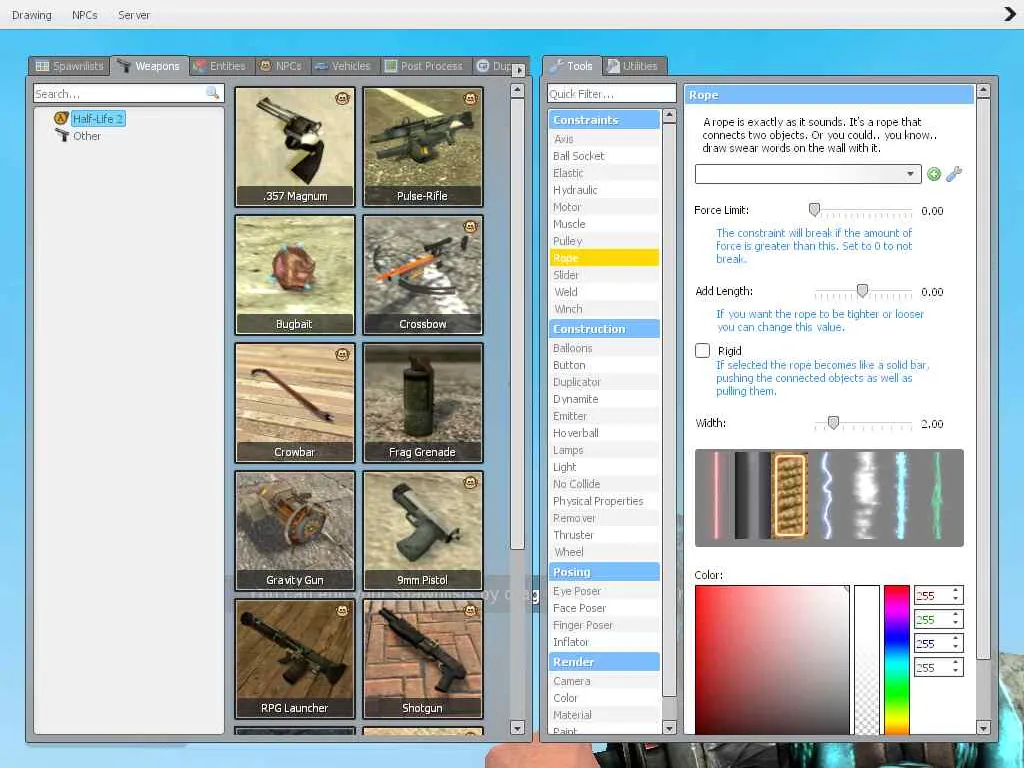
Task: Open preset editor with wrench icon
Action: (954, 174)
